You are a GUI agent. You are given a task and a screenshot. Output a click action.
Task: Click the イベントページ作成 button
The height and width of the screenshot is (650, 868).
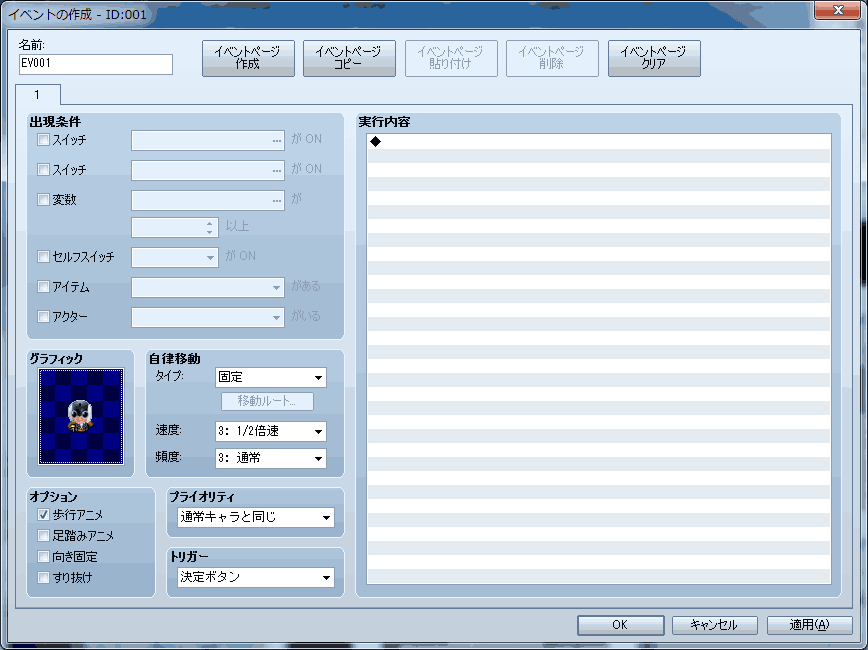(248, 58)
